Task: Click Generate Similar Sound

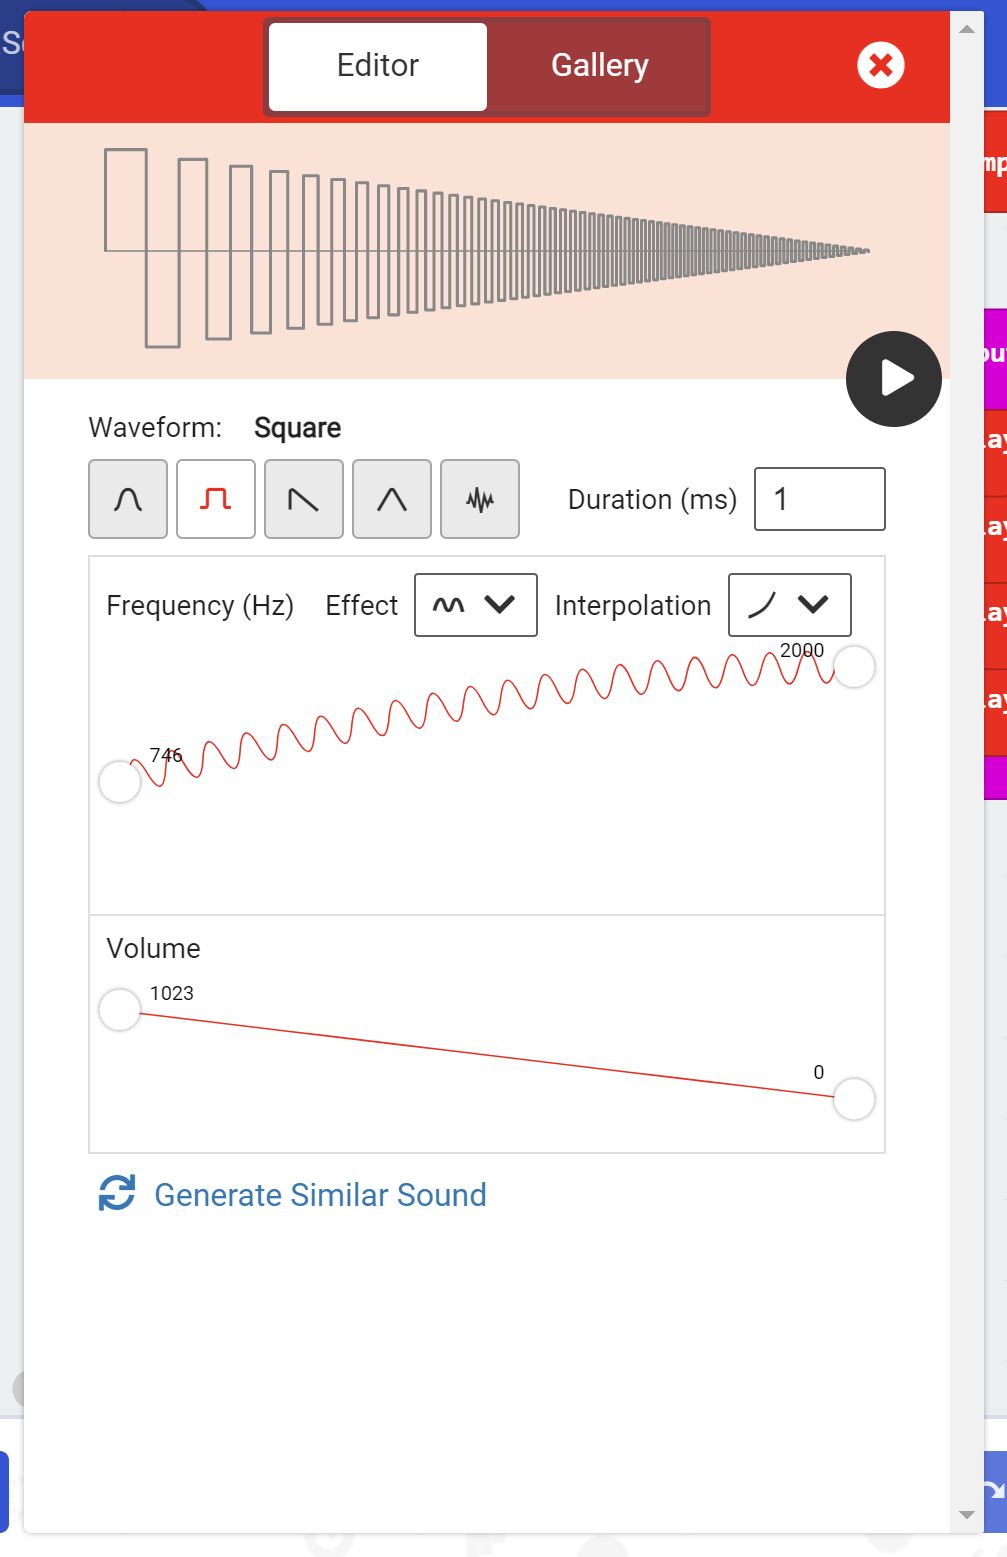Action: (x=320, y=1194)
